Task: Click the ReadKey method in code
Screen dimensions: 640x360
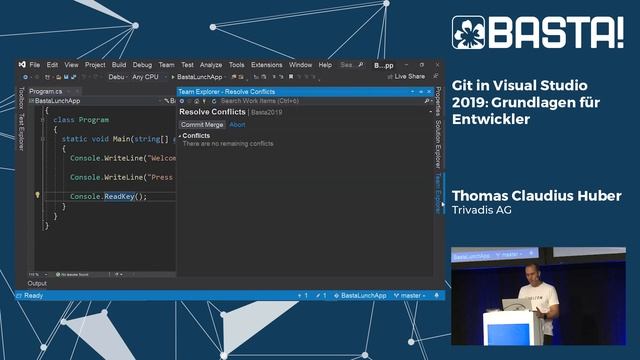Action: [x=119, y=196]
